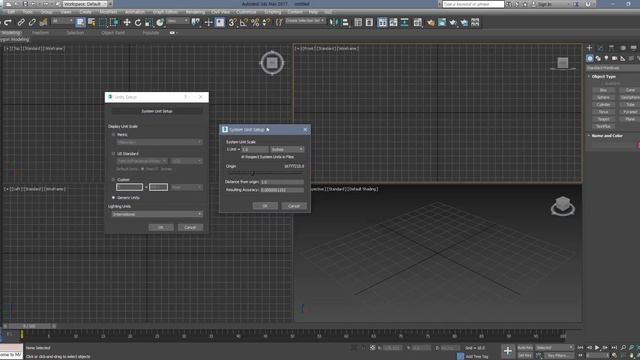Screen dimensions: 640x360
Task: Click the time slider handle above timeline
Action: pos(29,326)
